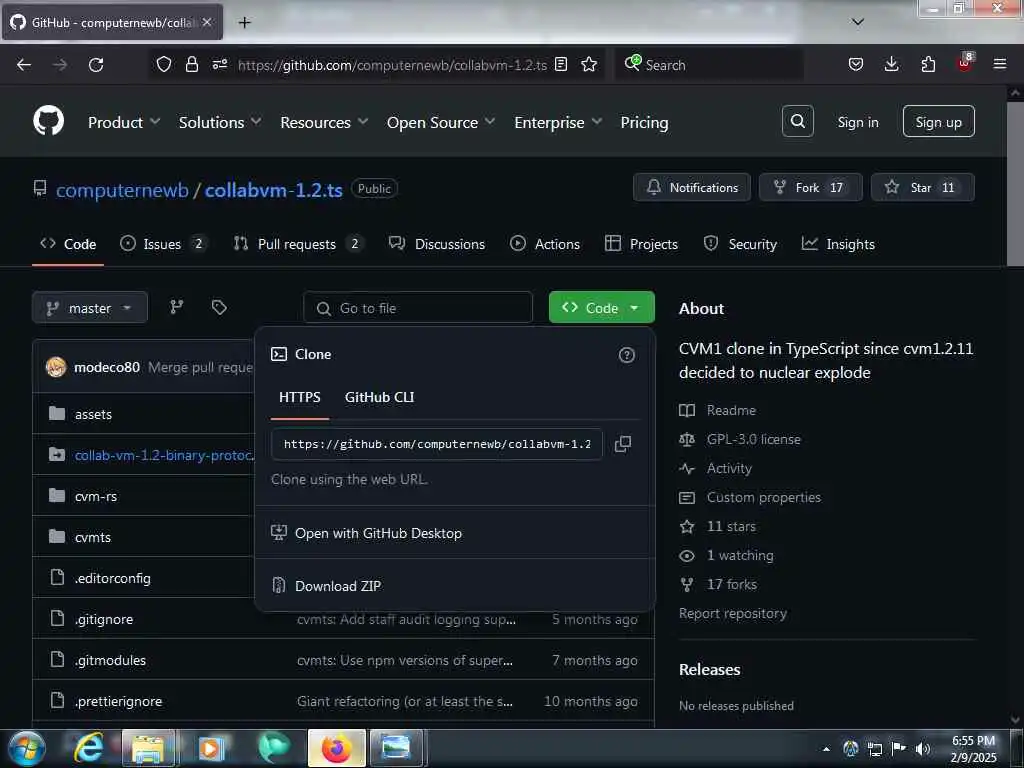Open the Pricing page link
1024x768 pixels.
(x=644, y=122)
